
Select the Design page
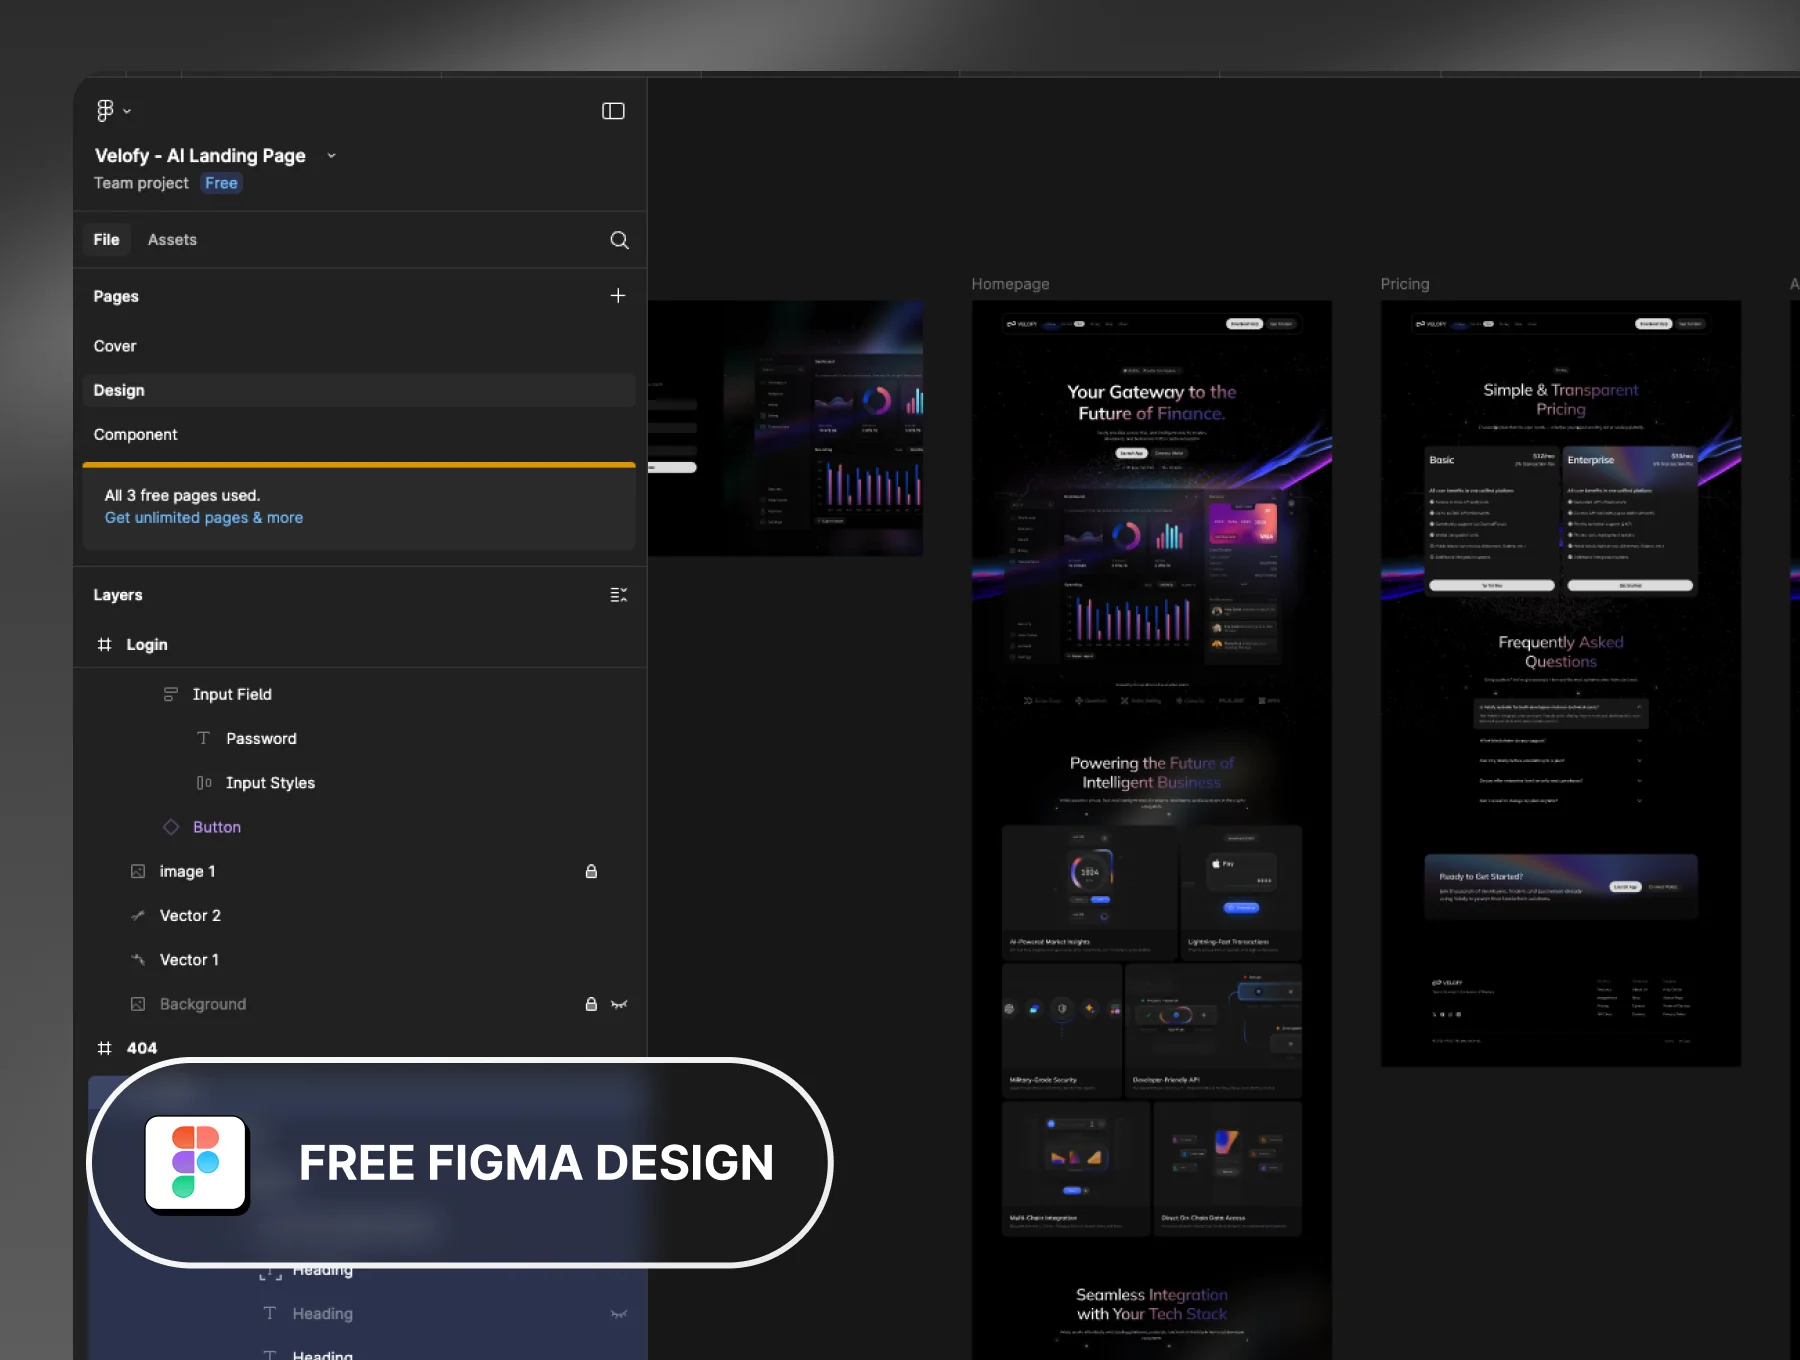click(359, 390)
